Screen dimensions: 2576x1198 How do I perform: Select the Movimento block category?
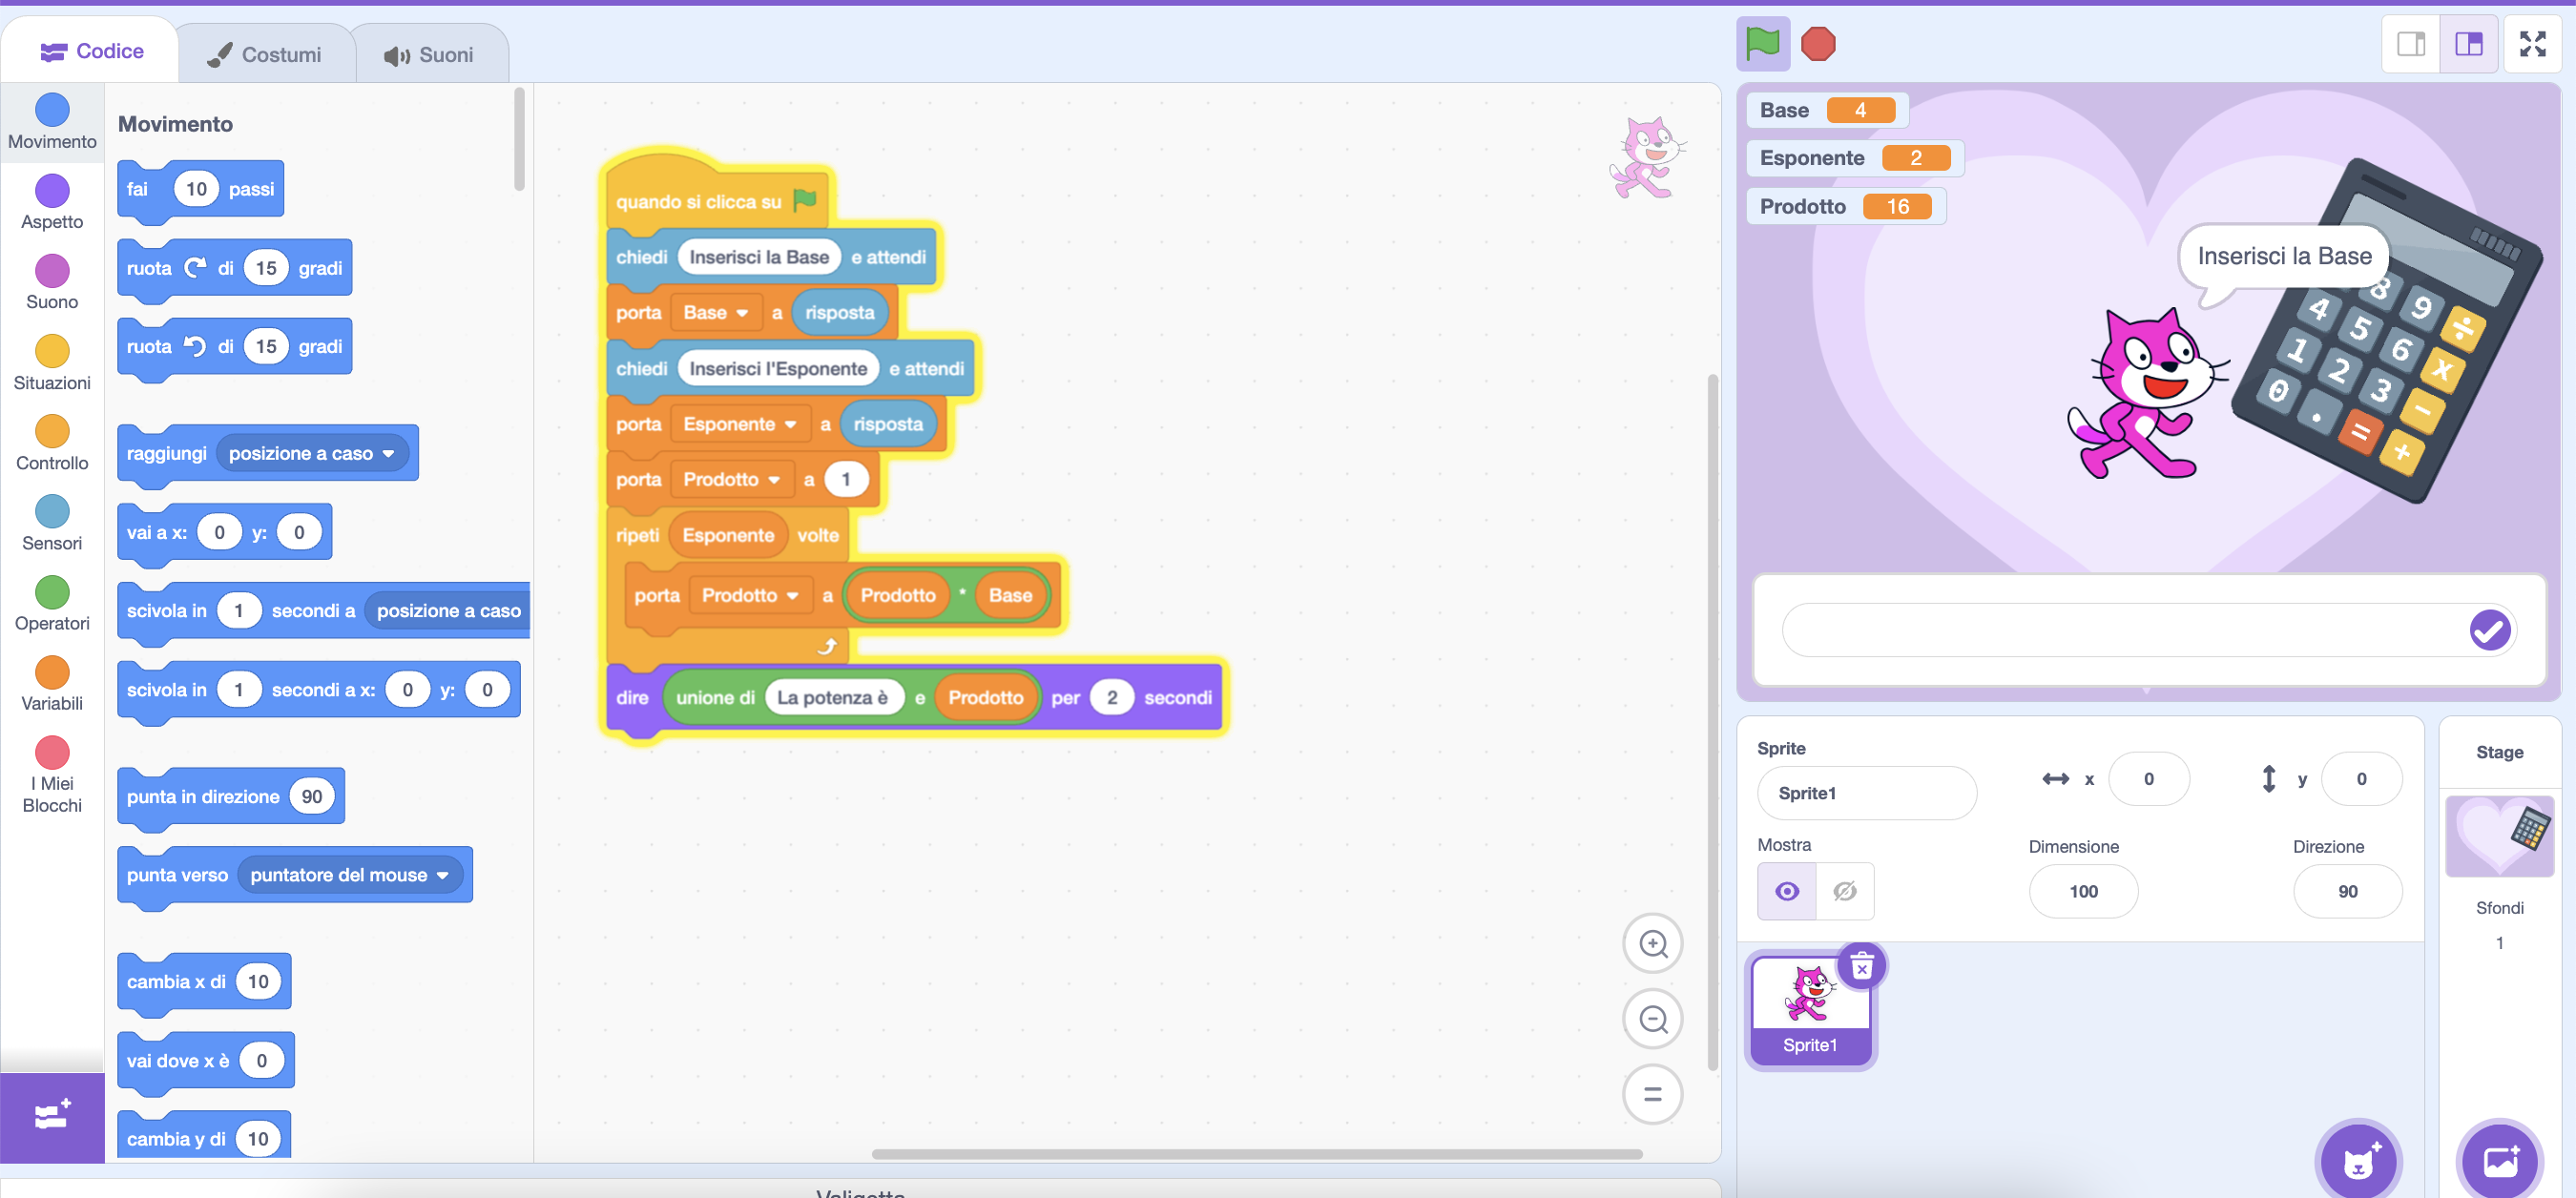(52, 122)
